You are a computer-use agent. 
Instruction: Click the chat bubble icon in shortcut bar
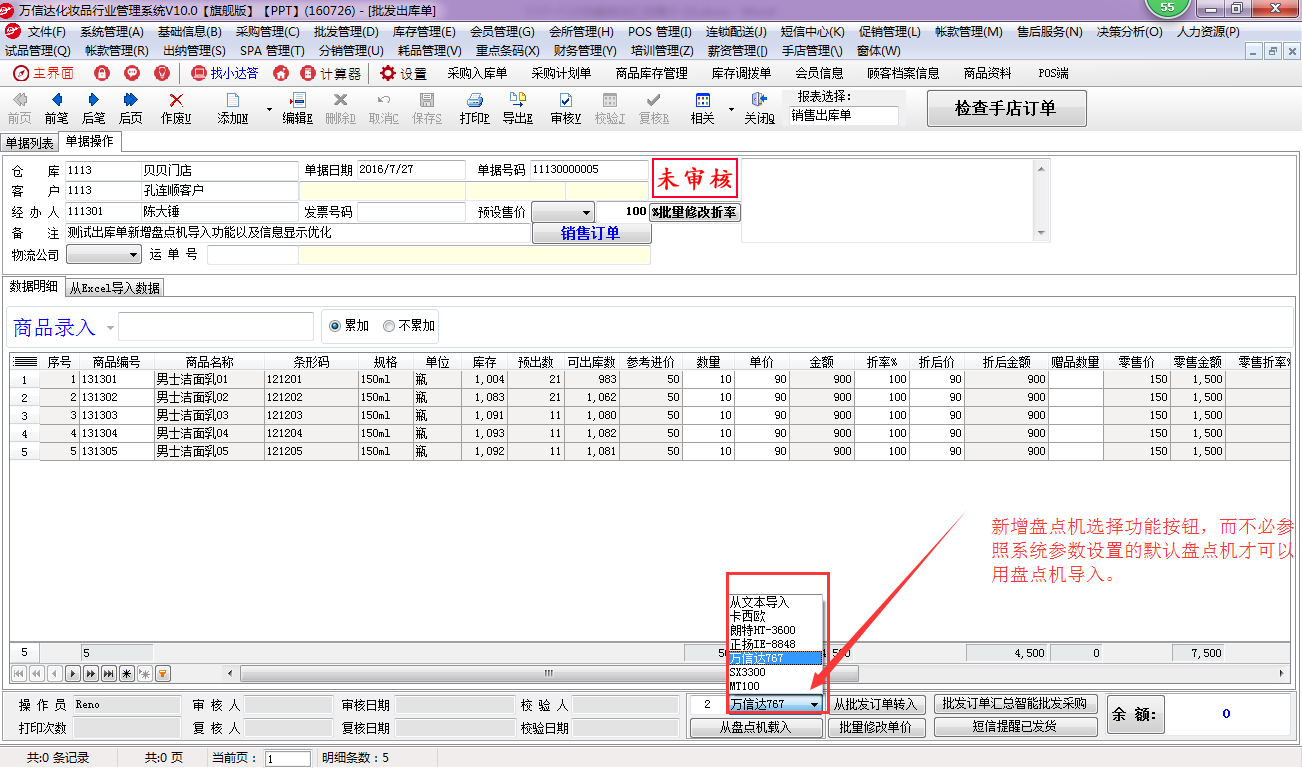tap(132, 73)
